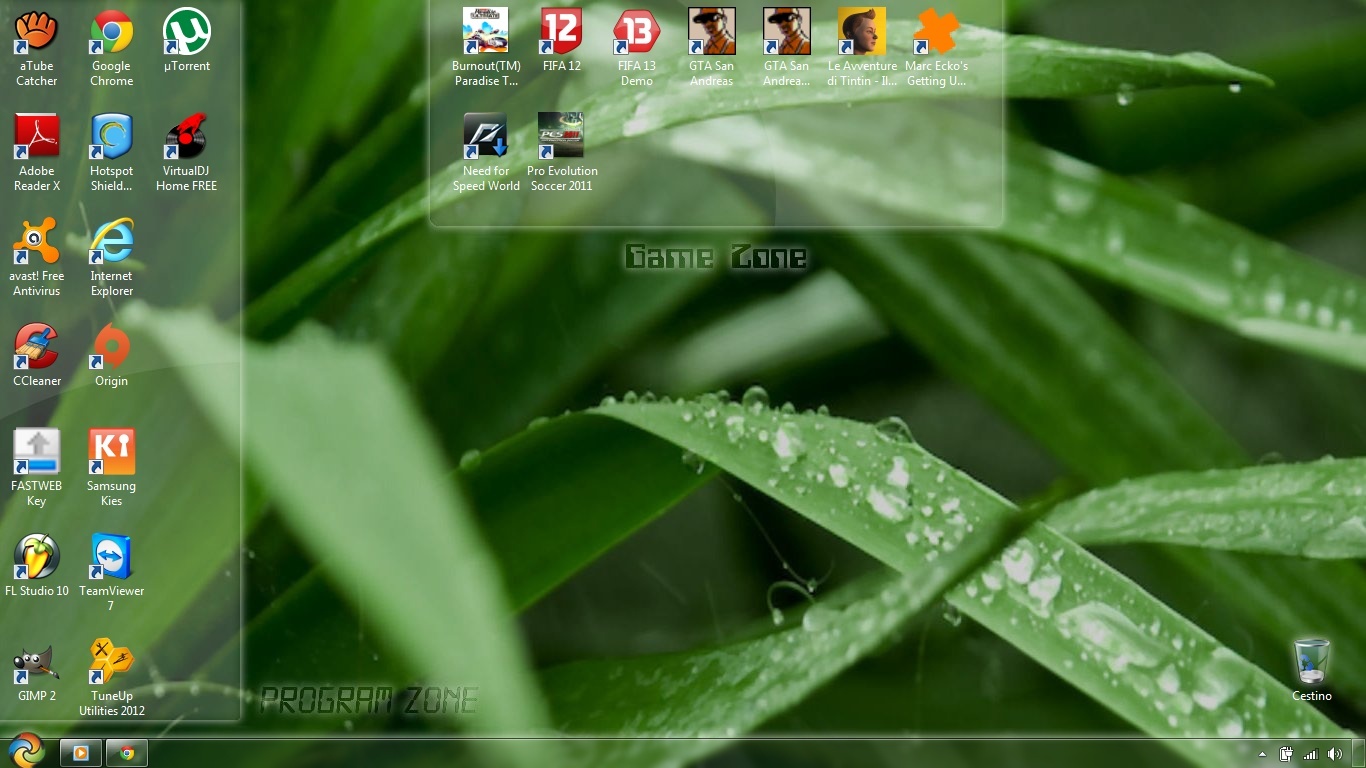The width and height of the screenshot is (1366, 768).
Task: Expand hidden system tray icons arrow
Action: coord(1262,754)
